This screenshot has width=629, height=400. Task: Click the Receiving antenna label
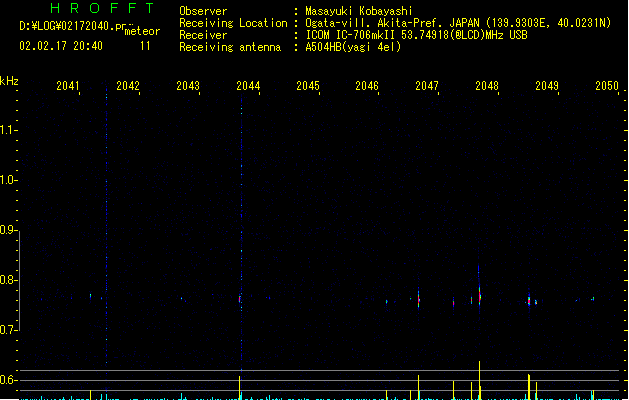230,47
